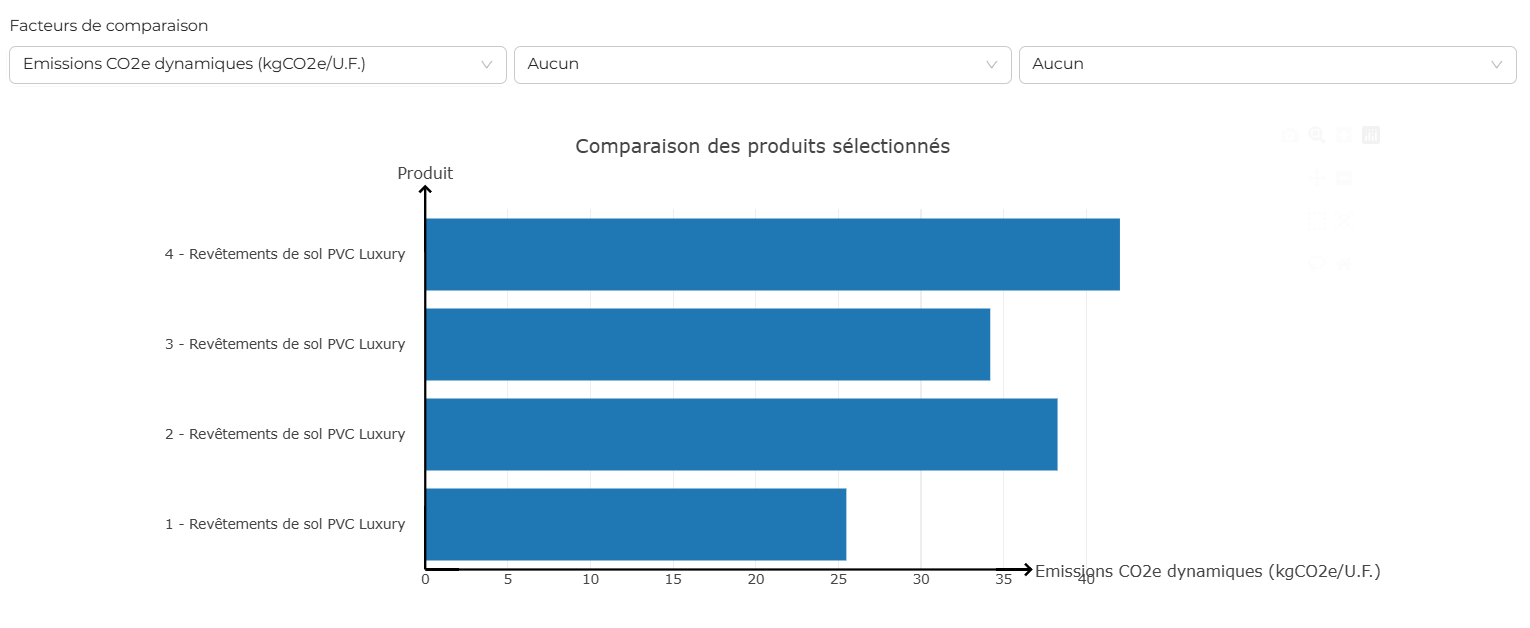The image size is (1530, 628).
Task: Activate the Pan crossed-arrows tool
Action: [x=1317, y=178]
